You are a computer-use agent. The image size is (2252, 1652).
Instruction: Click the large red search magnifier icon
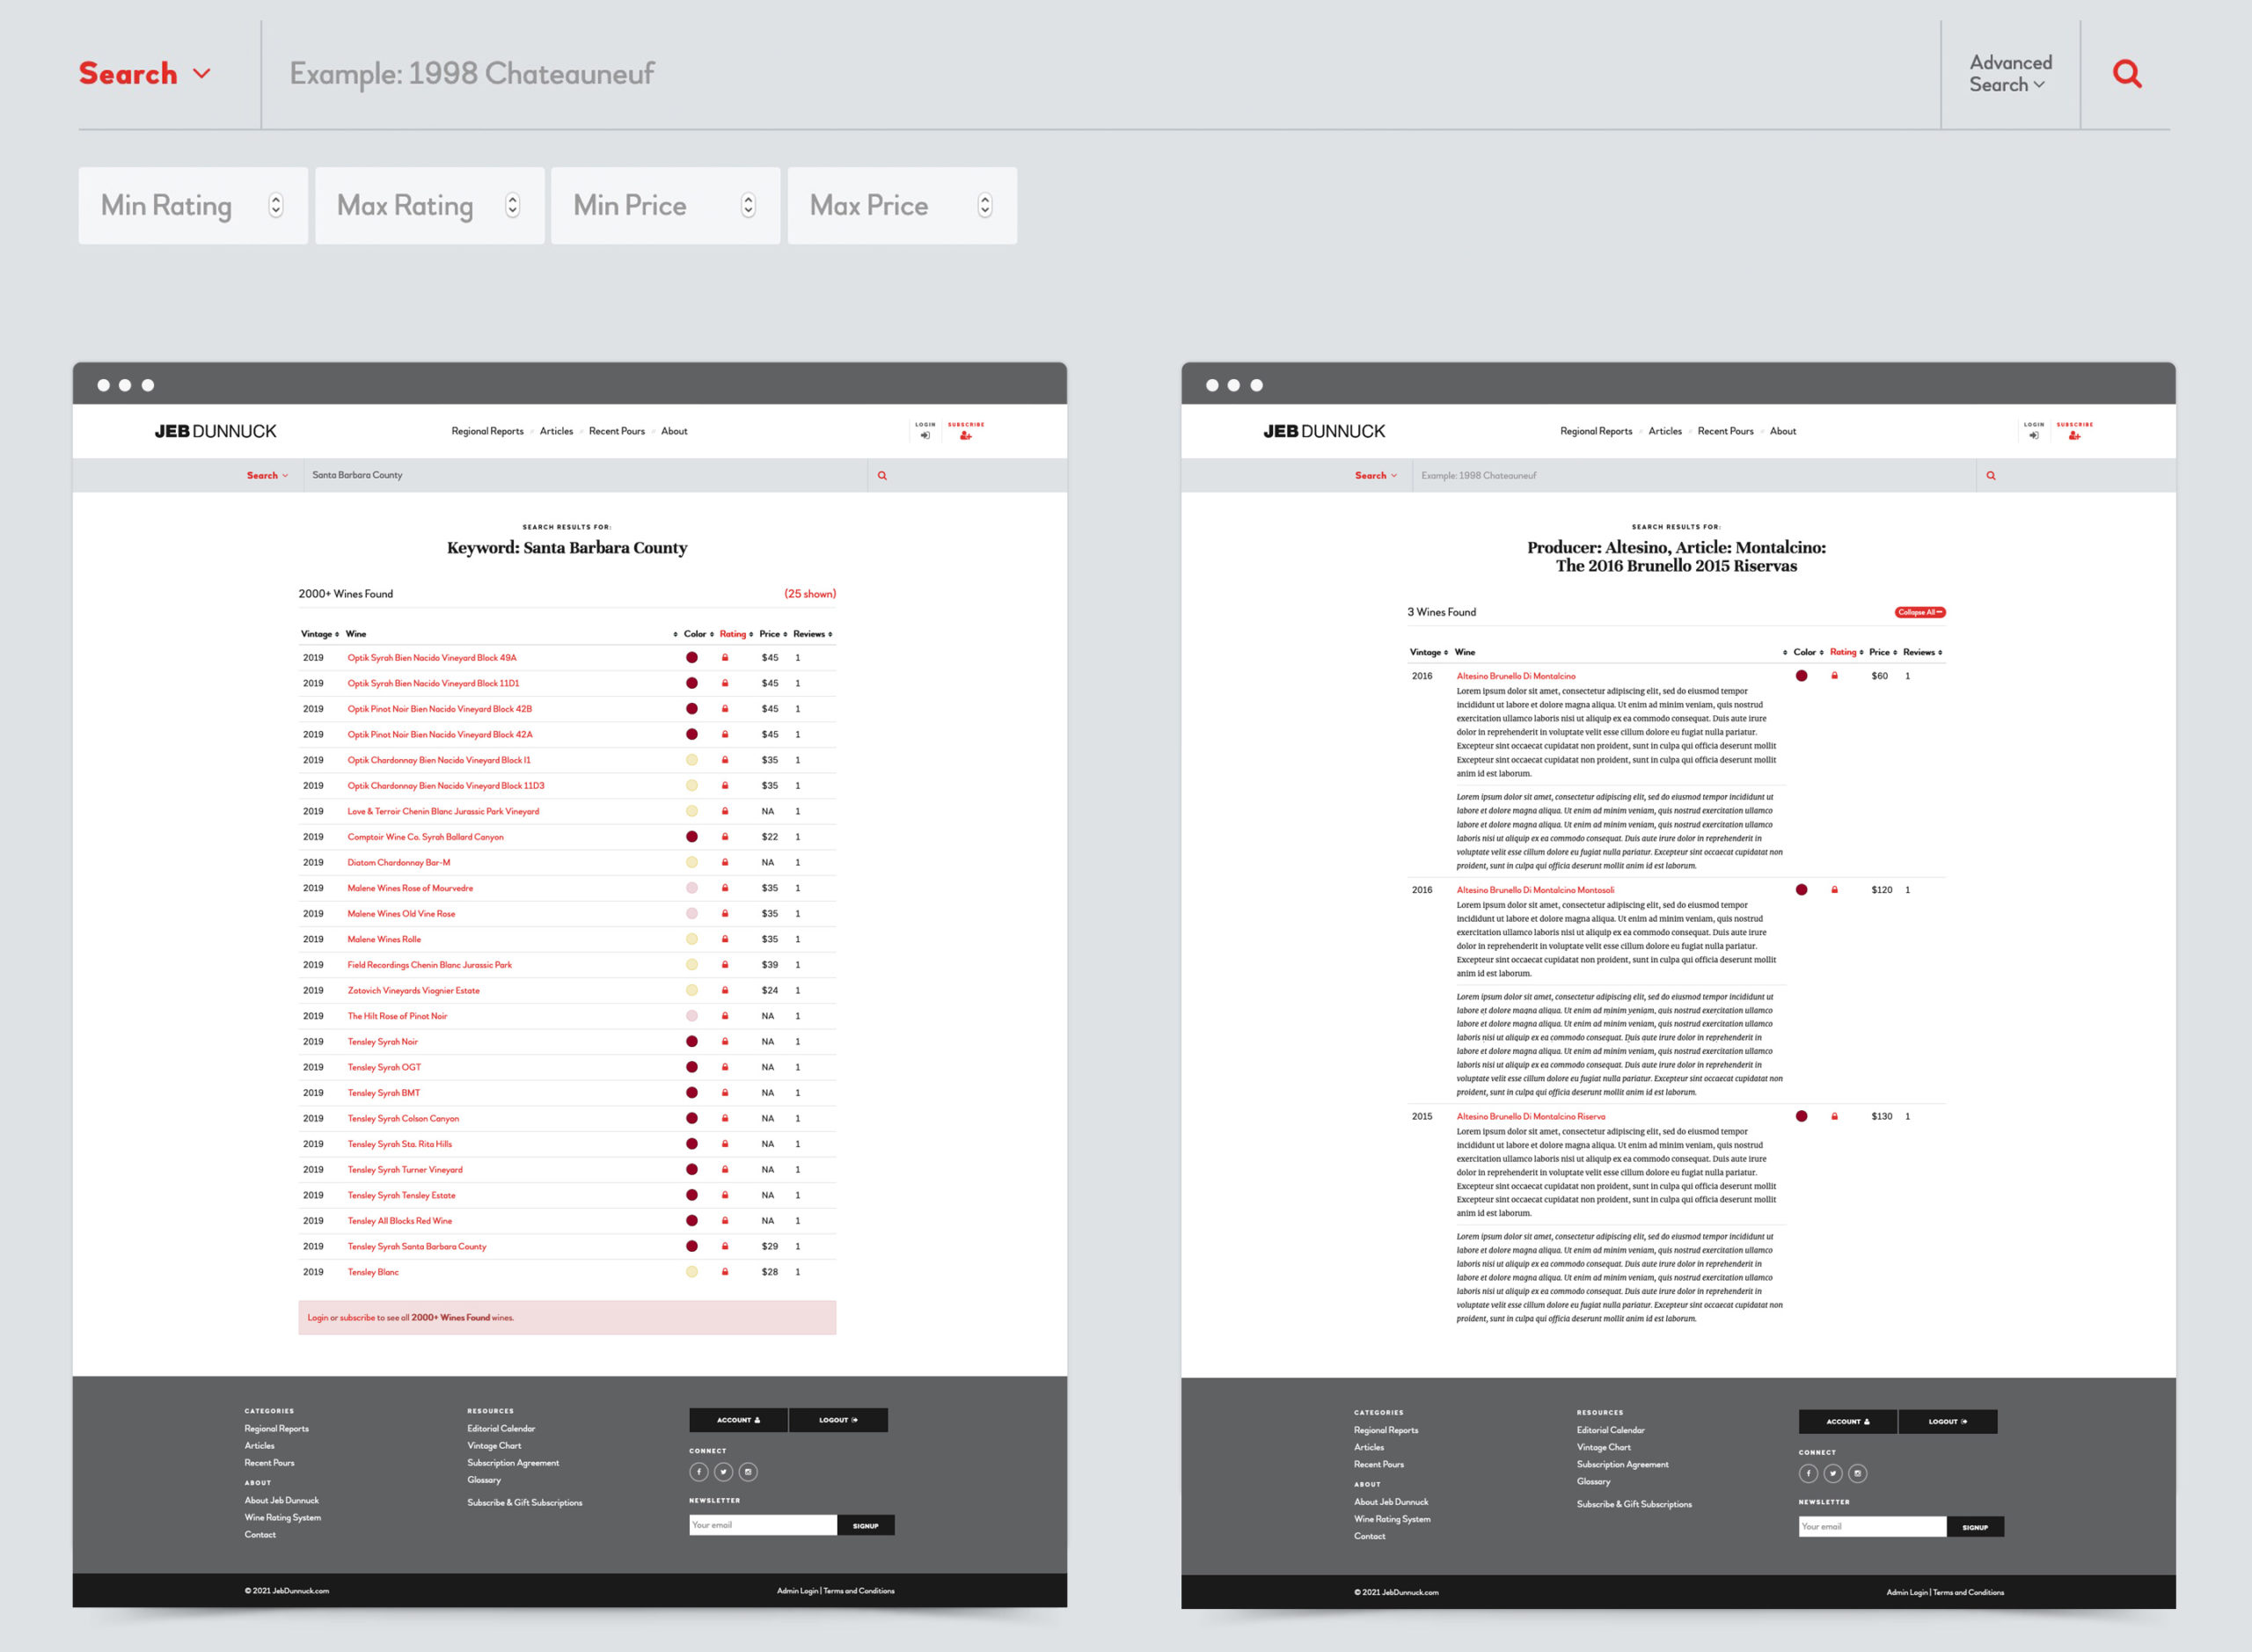[x=2127, y=74]
